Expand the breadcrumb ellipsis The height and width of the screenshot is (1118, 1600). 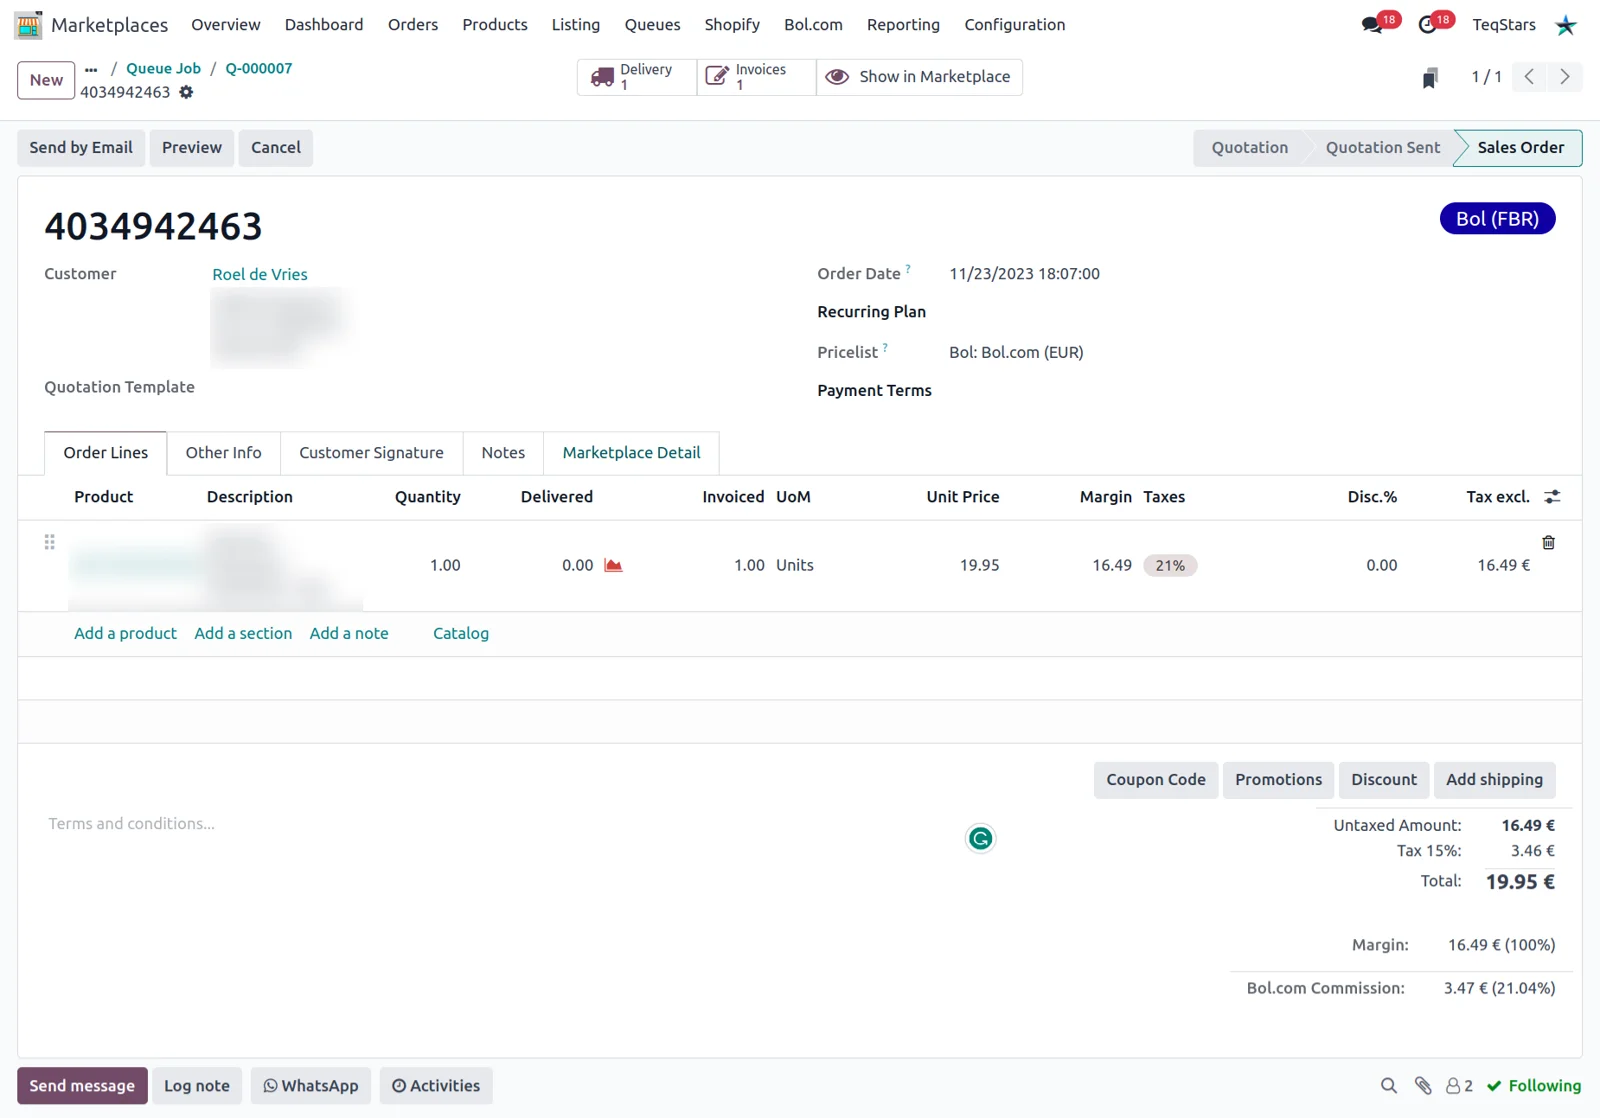click(91, 69)
